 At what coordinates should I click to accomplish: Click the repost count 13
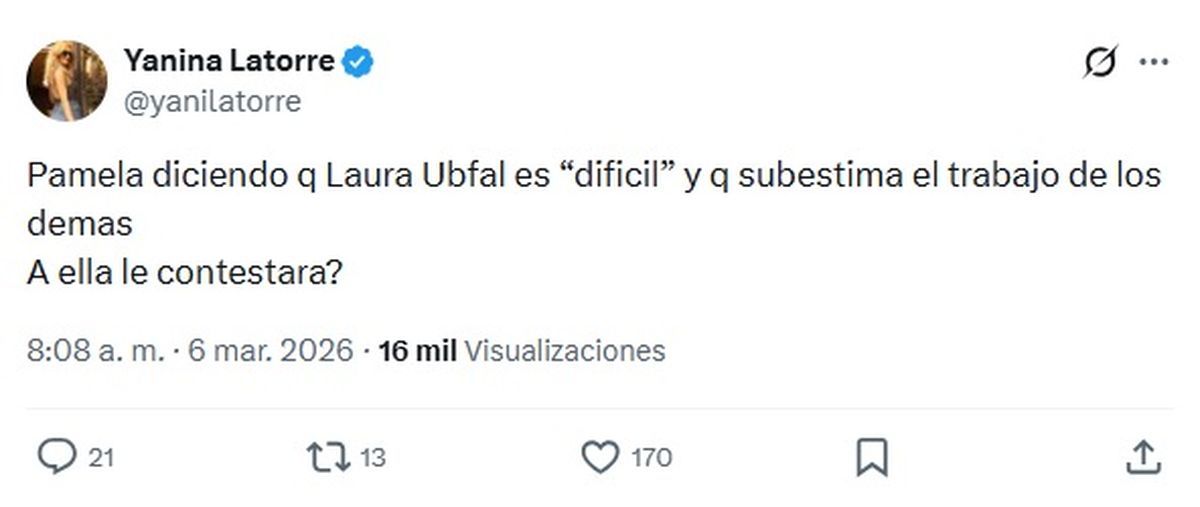[x=372, y=459]
